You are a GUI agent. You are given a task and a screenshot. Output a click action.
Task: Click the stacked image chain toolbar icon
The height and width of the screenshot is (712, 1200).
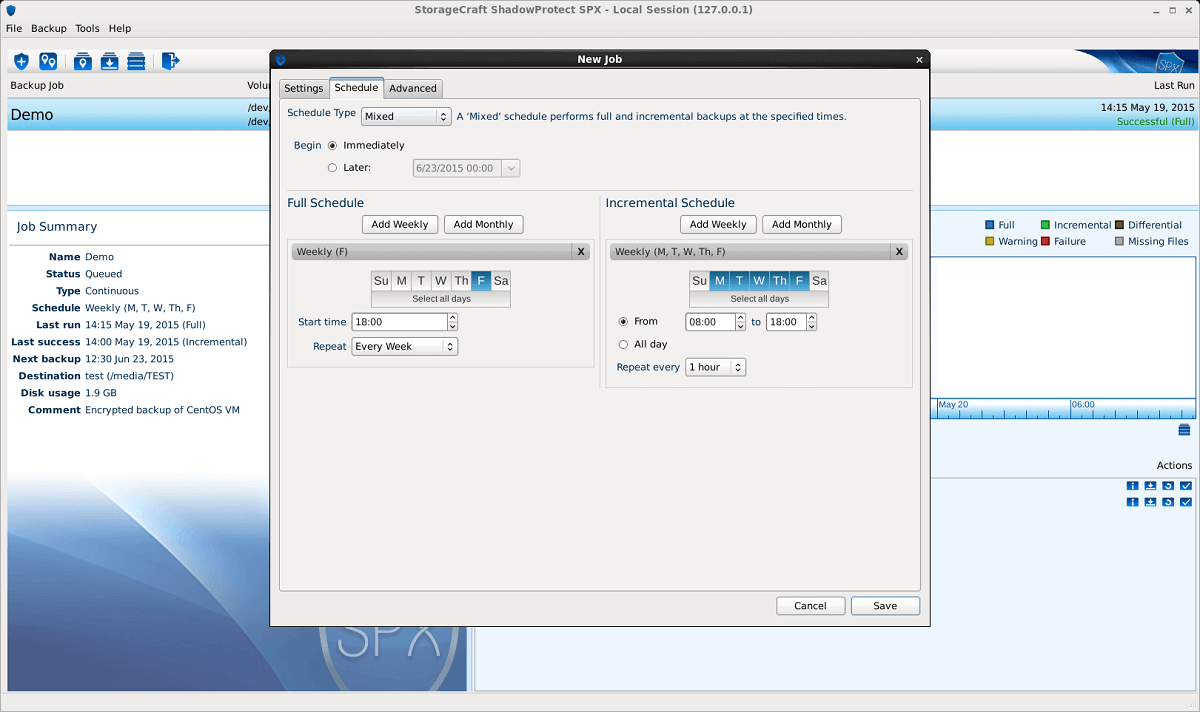(x=137, y=62)
